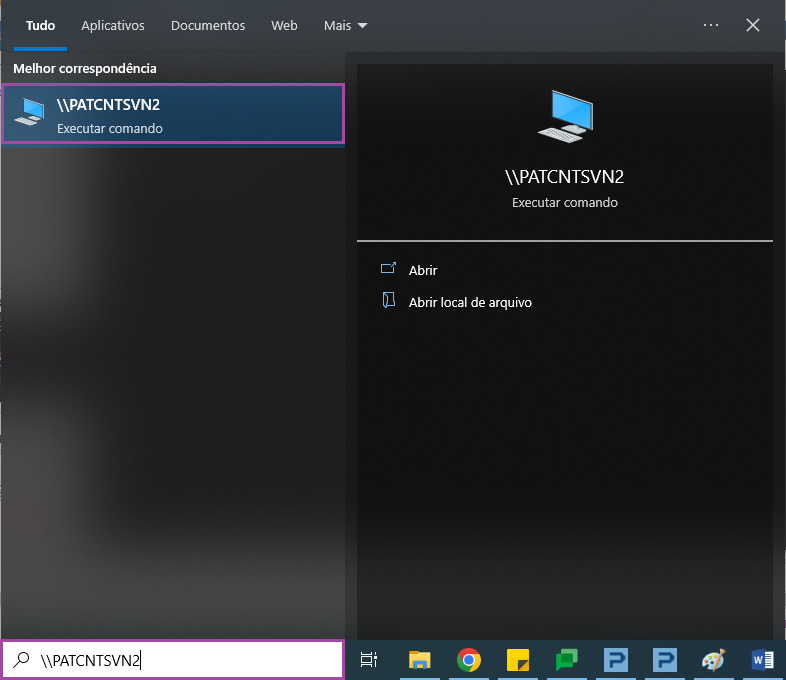Open the Paint palette app on taskbar
Image resolution: width=786 pixels, height=680 pixels.
[714, 660]
